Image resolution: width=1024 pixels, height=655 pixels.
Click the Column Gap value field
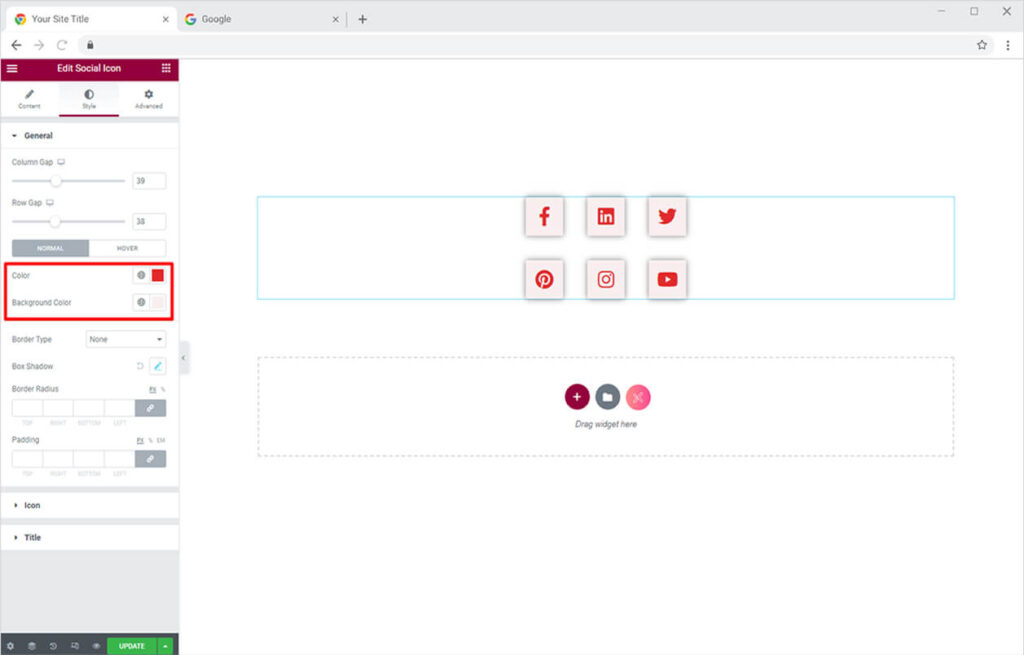[149, 181]
